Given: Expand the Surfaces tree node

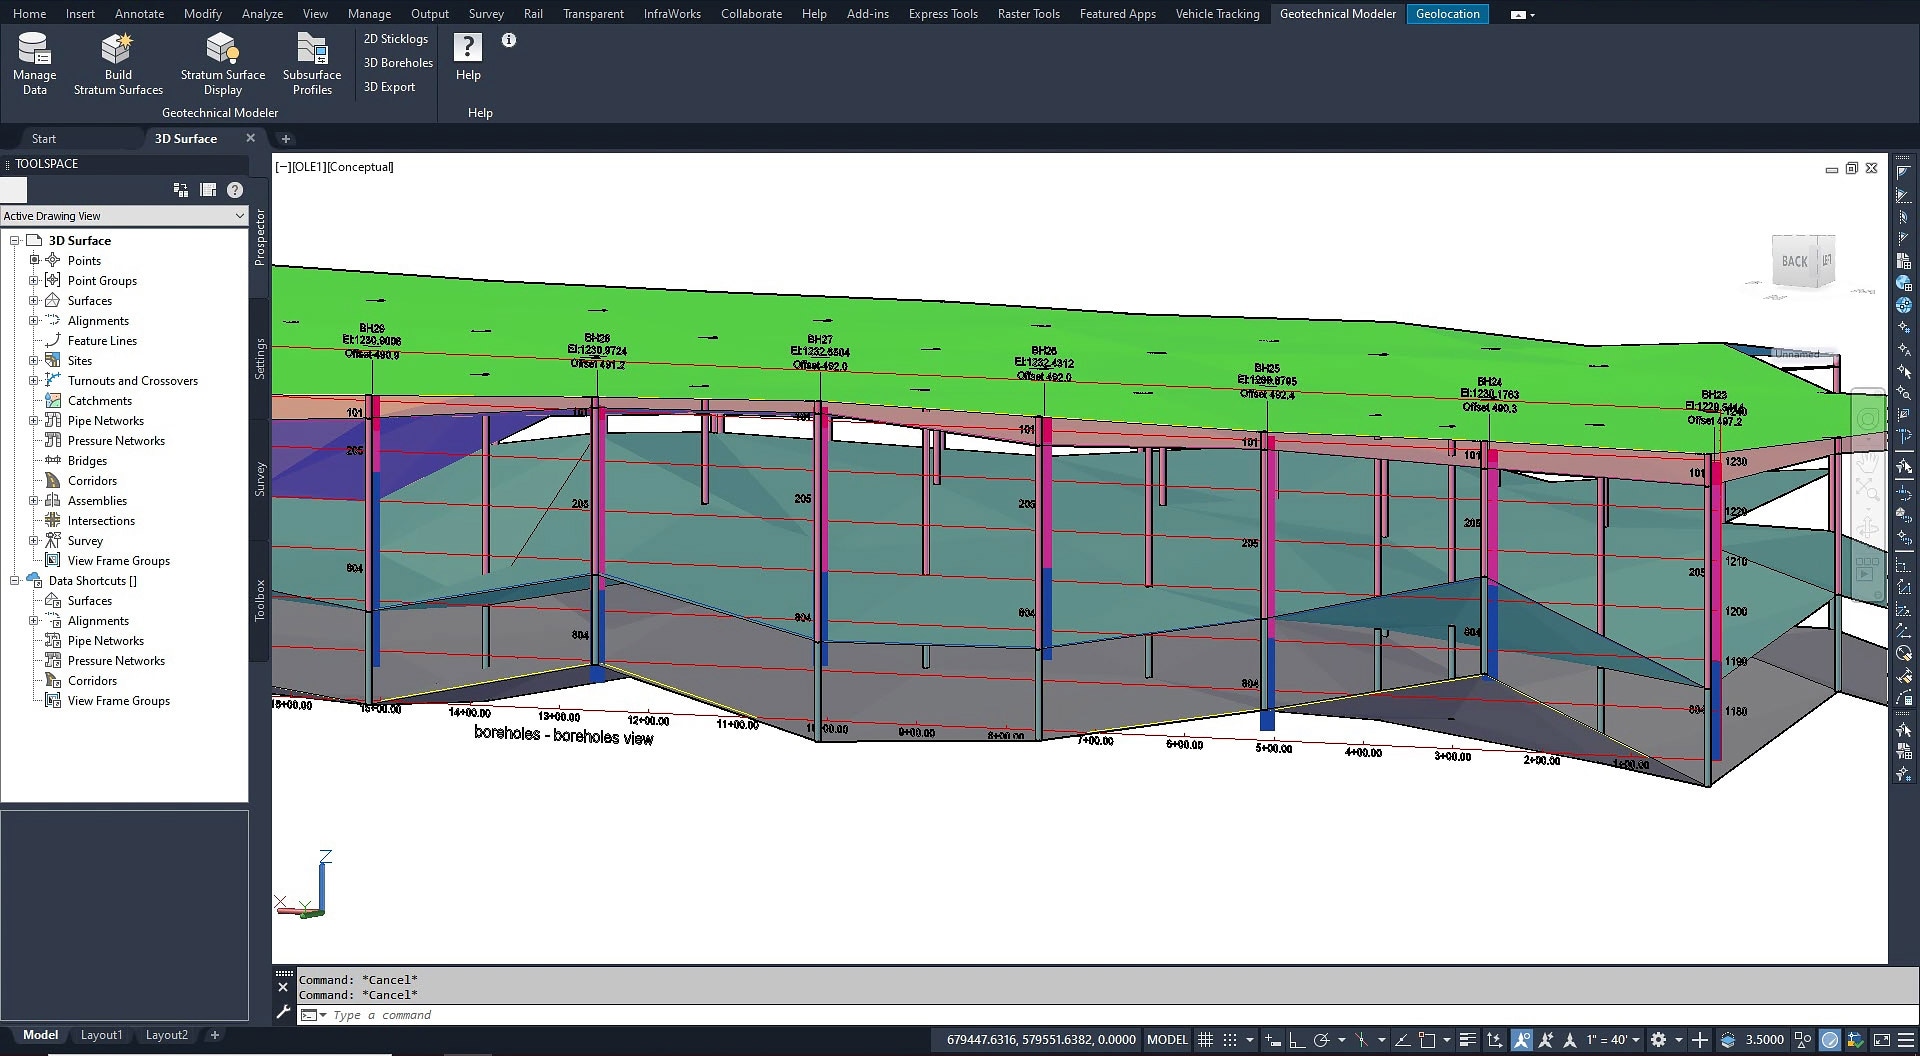Looking at the screenshot, I should tap(33, 300).
